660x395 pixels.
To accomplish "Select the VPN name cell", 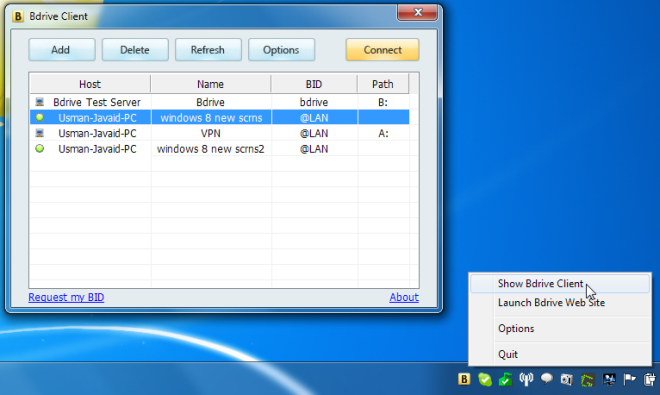I will (x=210, y=133).
